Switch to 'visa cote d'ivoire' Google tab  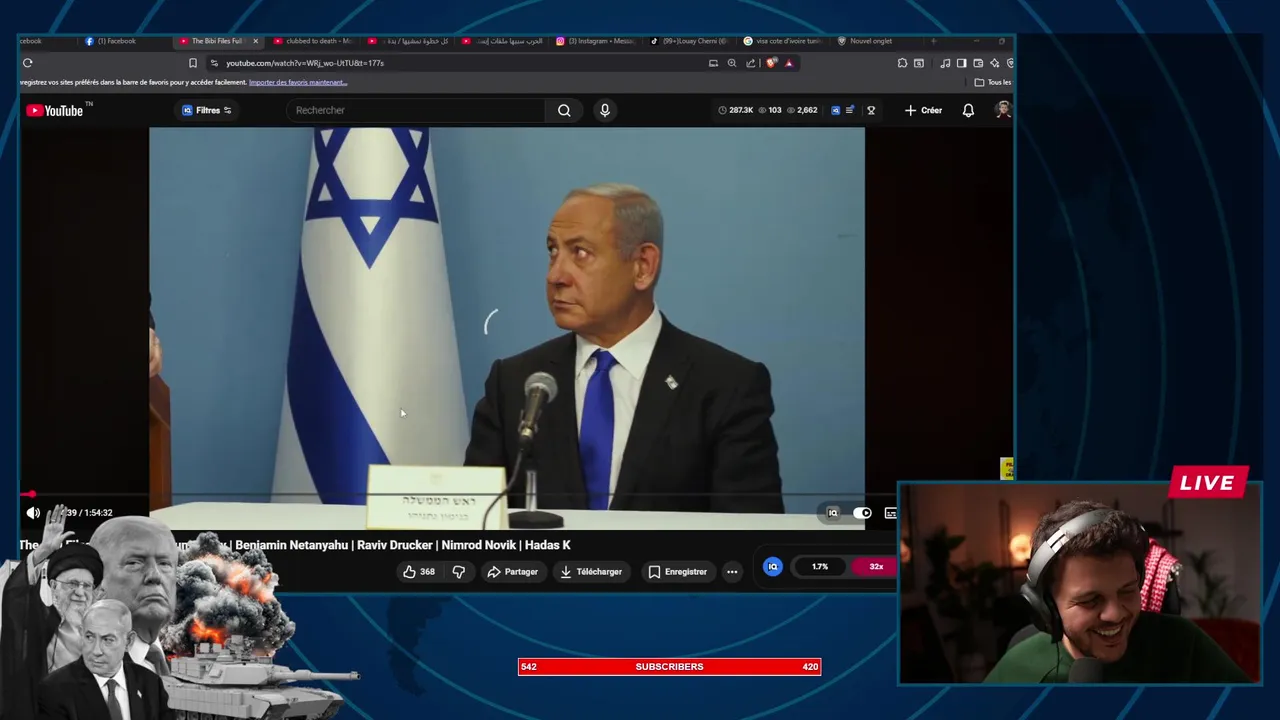click(x=783, y=41)
